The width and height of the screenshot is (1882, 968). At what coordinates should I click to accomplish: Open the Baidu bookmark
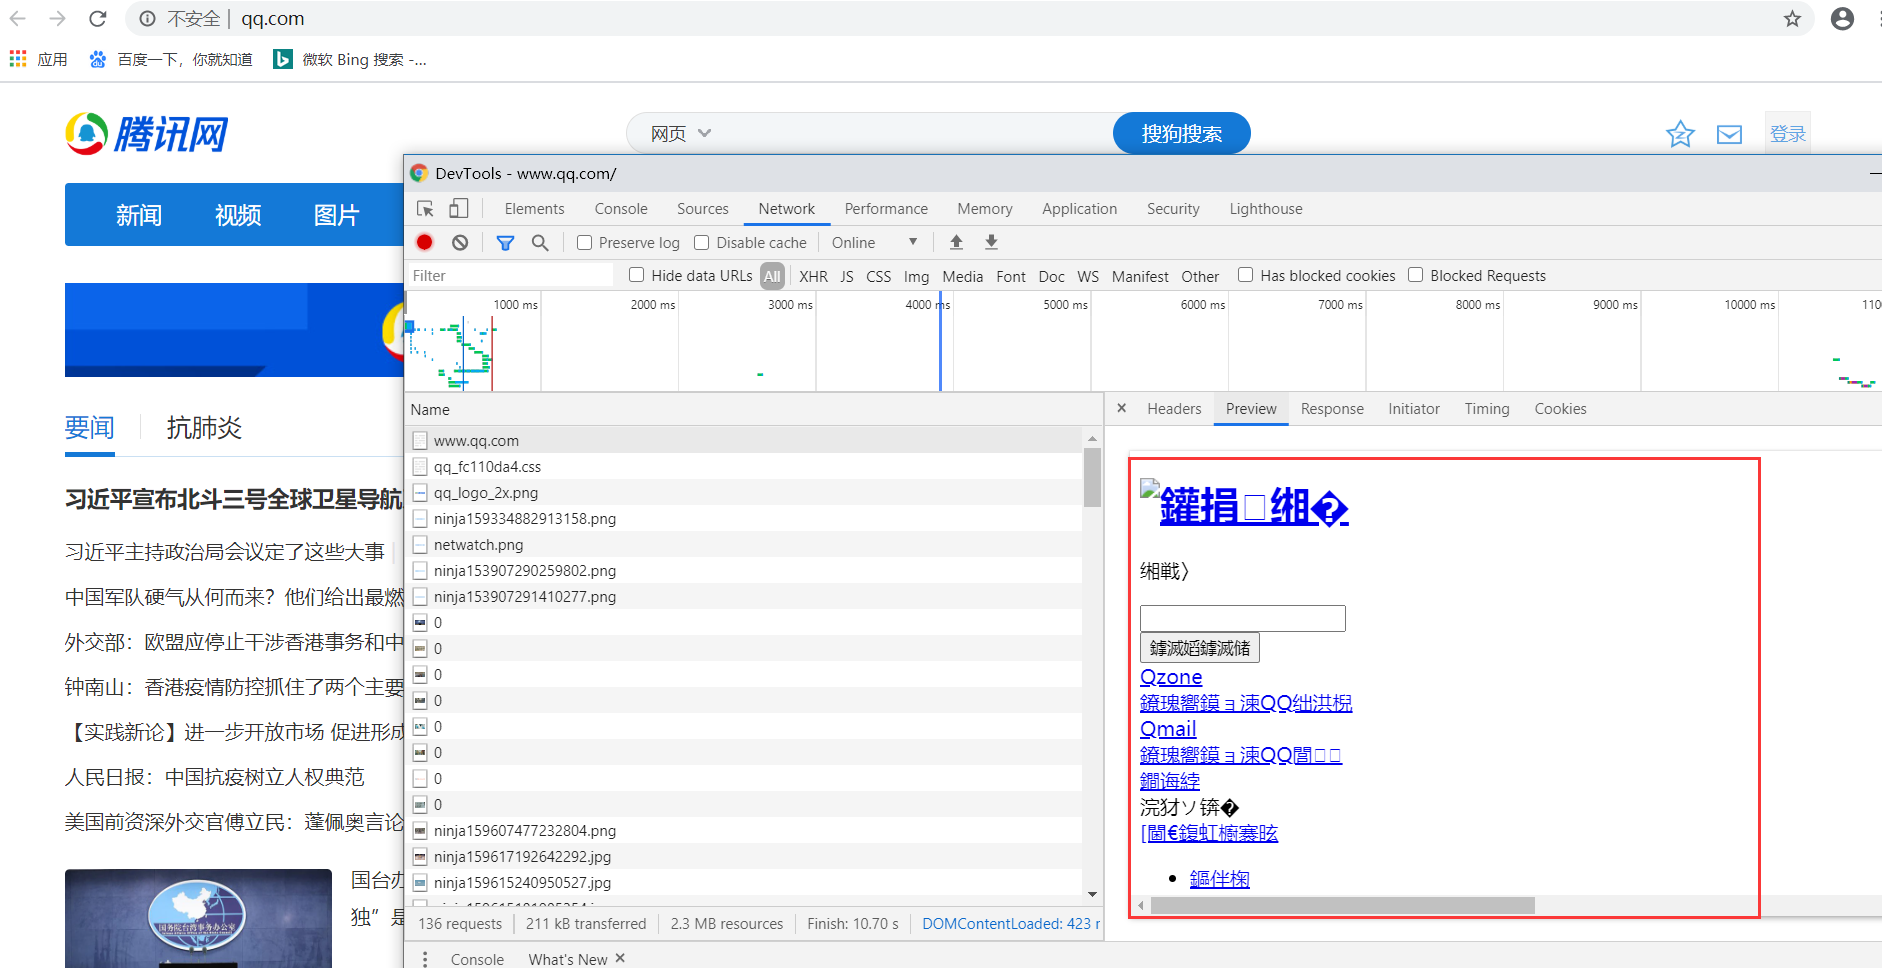[170, 59]
